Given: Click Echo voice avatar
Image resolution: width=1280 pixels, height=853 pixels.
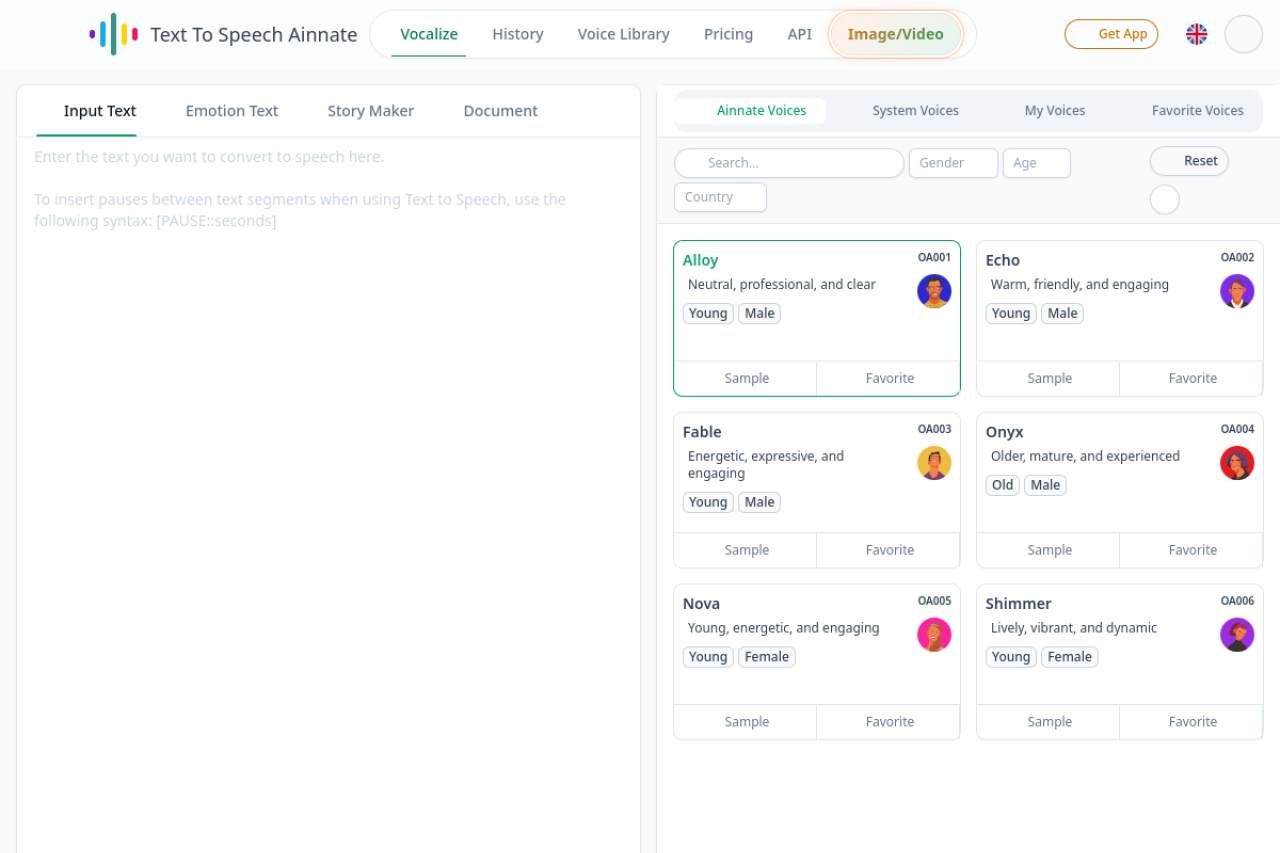Looking at the screenshot, I should [1237, 291].
